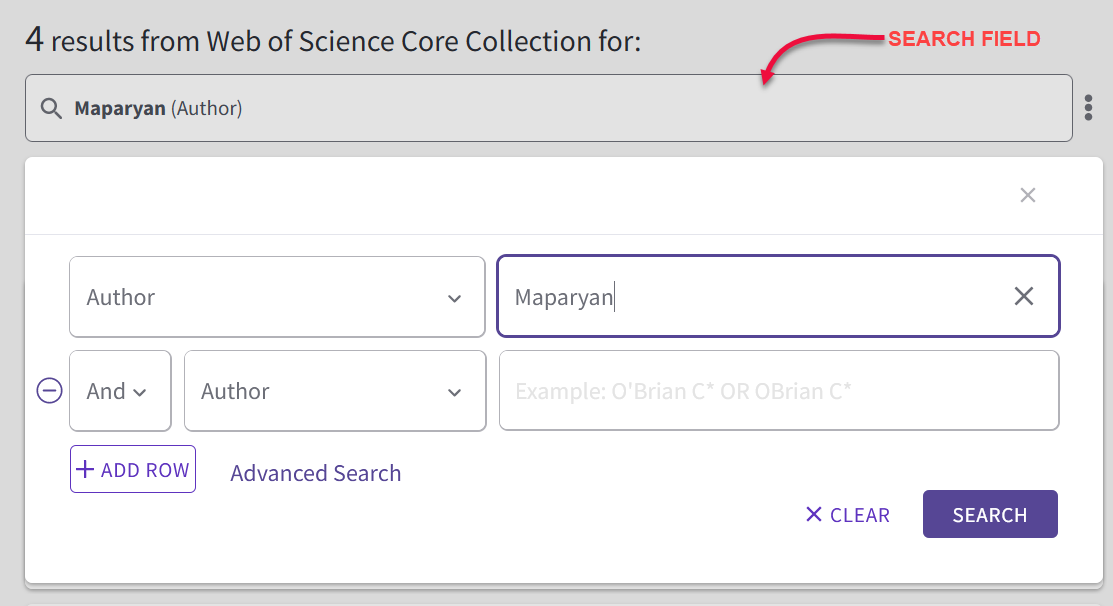The width and height of the screenshot is (1113, 606).
Task: Close the search panel with the X icon
Action: [x=1028, y=195]
